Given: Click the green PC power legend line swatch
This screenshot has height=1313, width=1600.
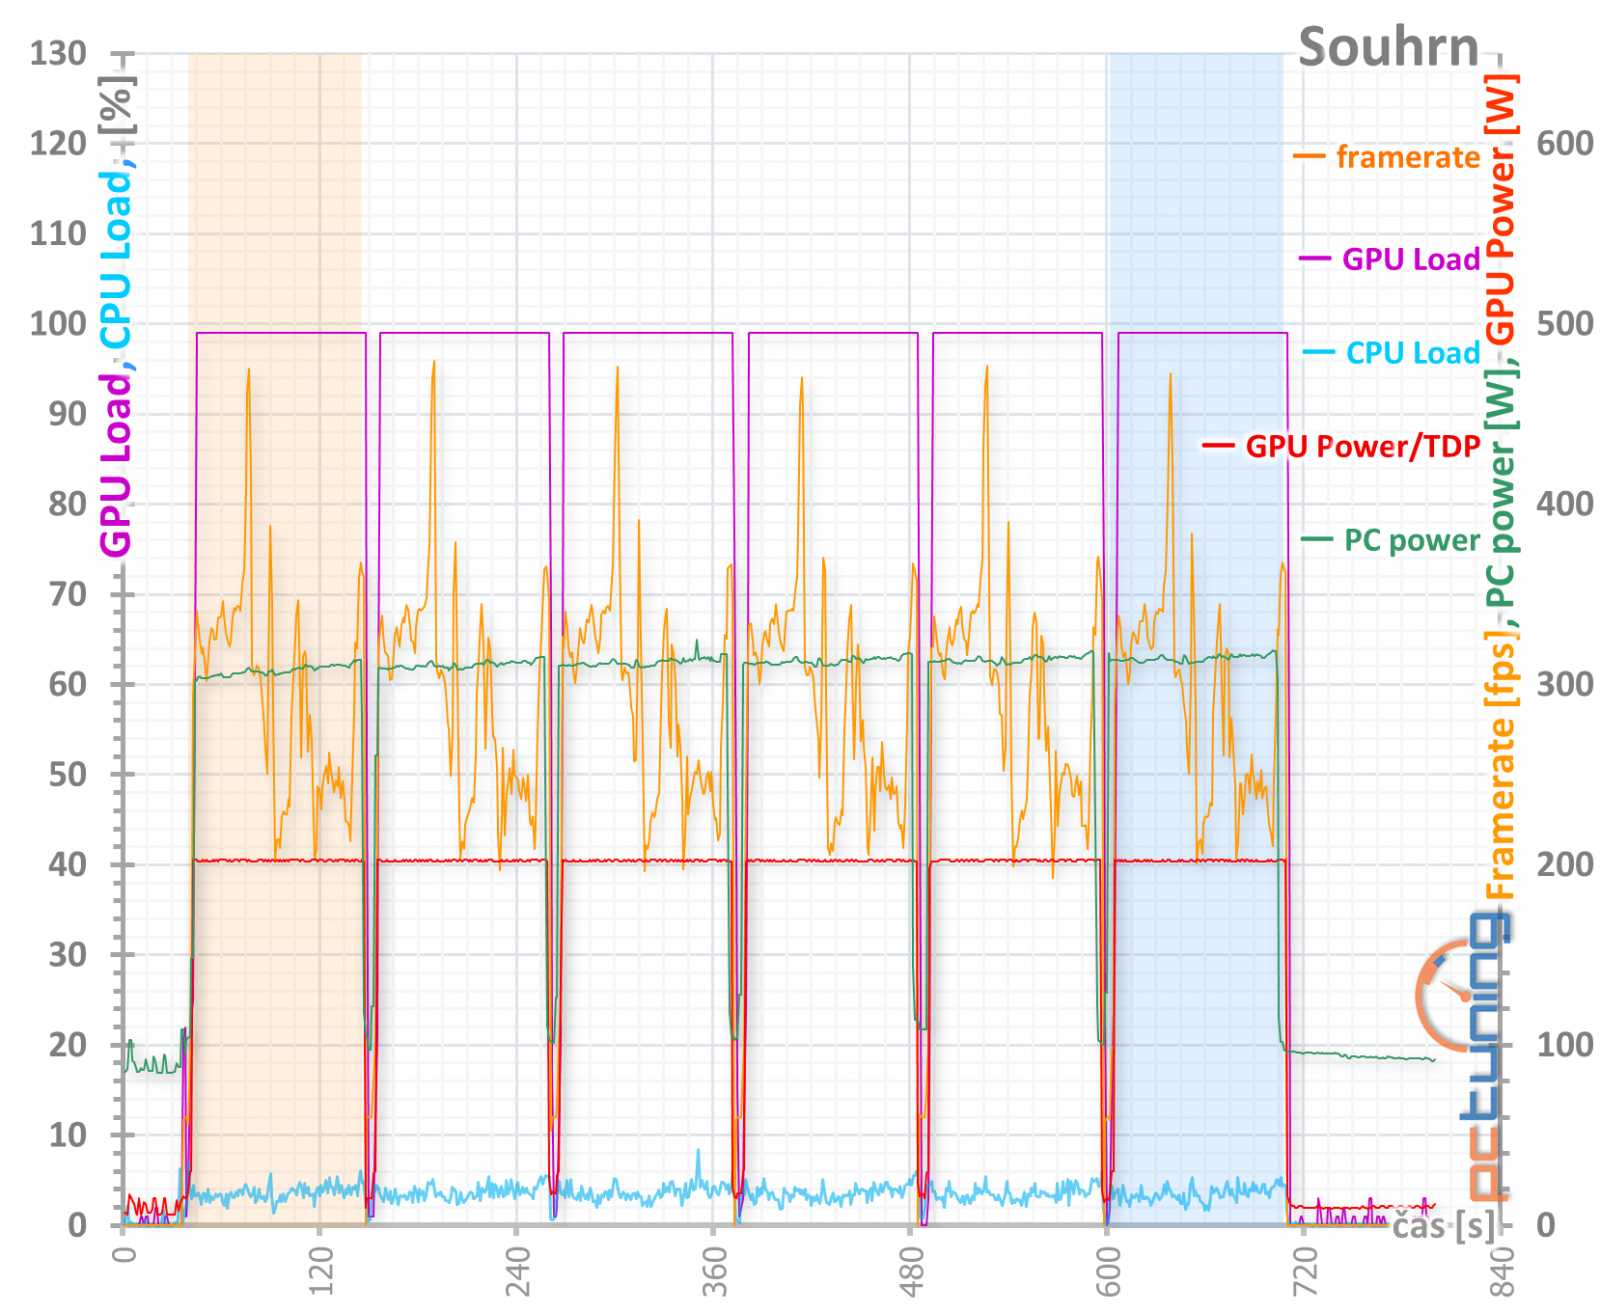Looking at the screenshot, I should point(1317,540).
